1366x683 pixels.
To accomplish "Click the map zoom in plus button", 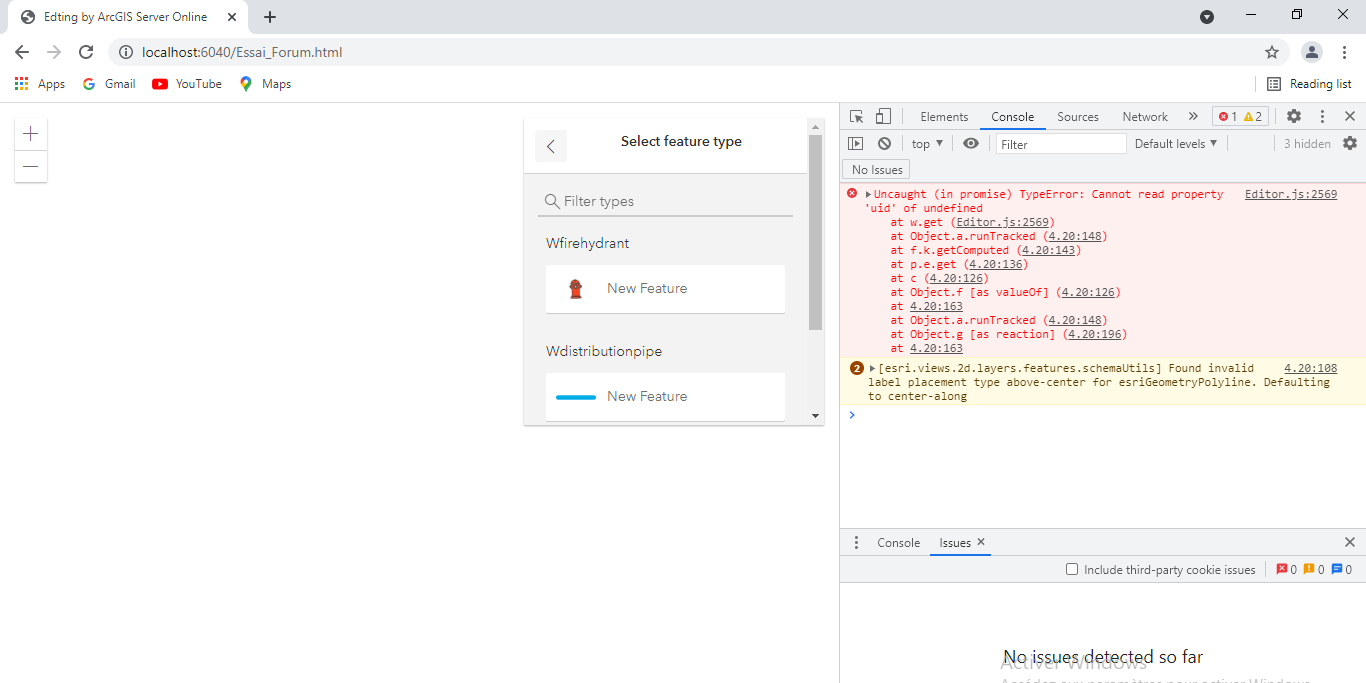I will click(31, 134).
